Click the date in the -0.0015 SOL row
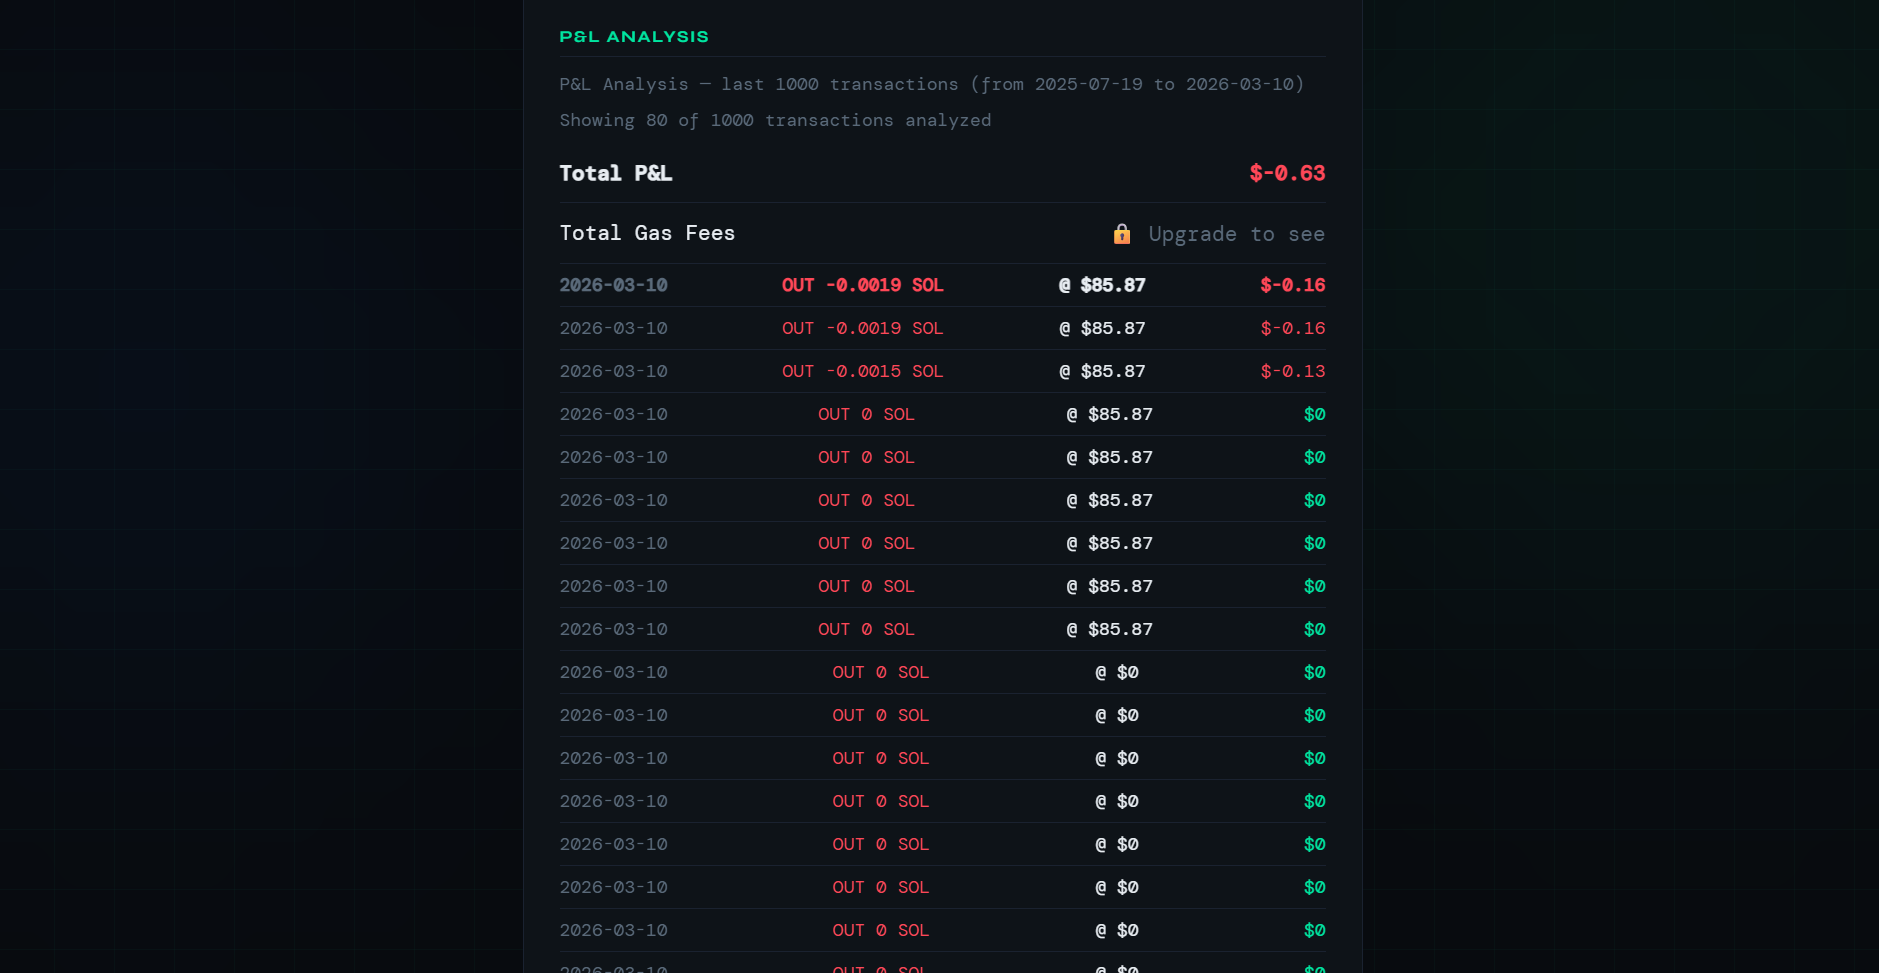The width and height of the screenshot is (1879, 973). [614, 371]
